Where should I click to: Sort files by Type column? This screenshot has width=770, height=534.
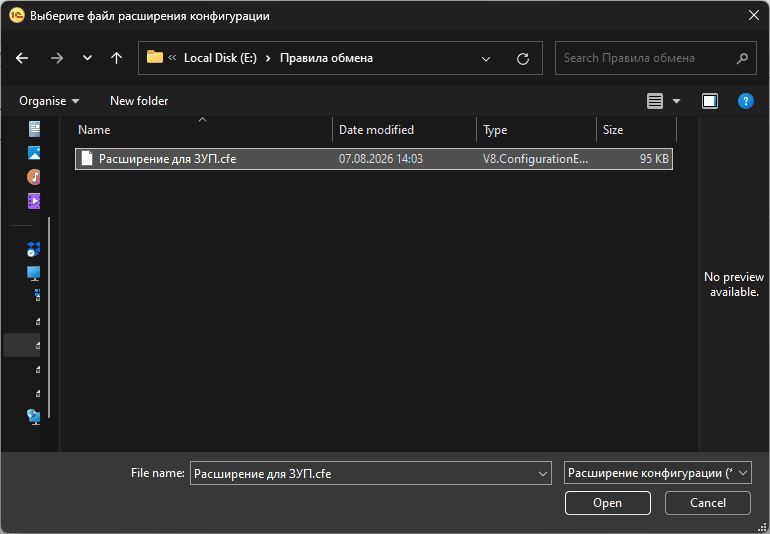pyautogui.click(x=536, y=130)
